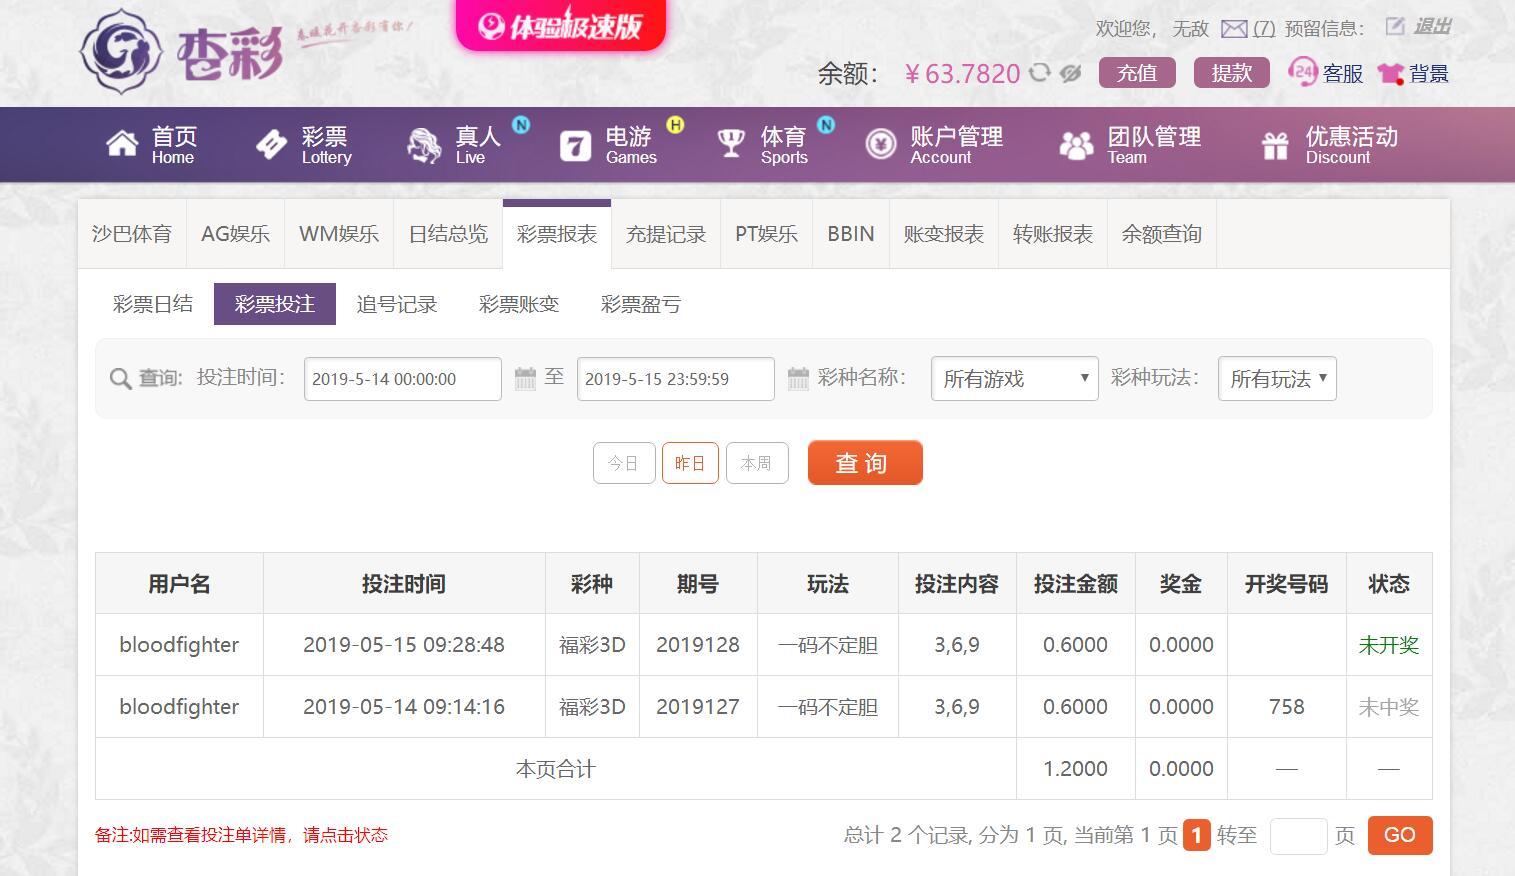Click the Games slot-7 icon
Screen dimensions: 1515x876
575,146
